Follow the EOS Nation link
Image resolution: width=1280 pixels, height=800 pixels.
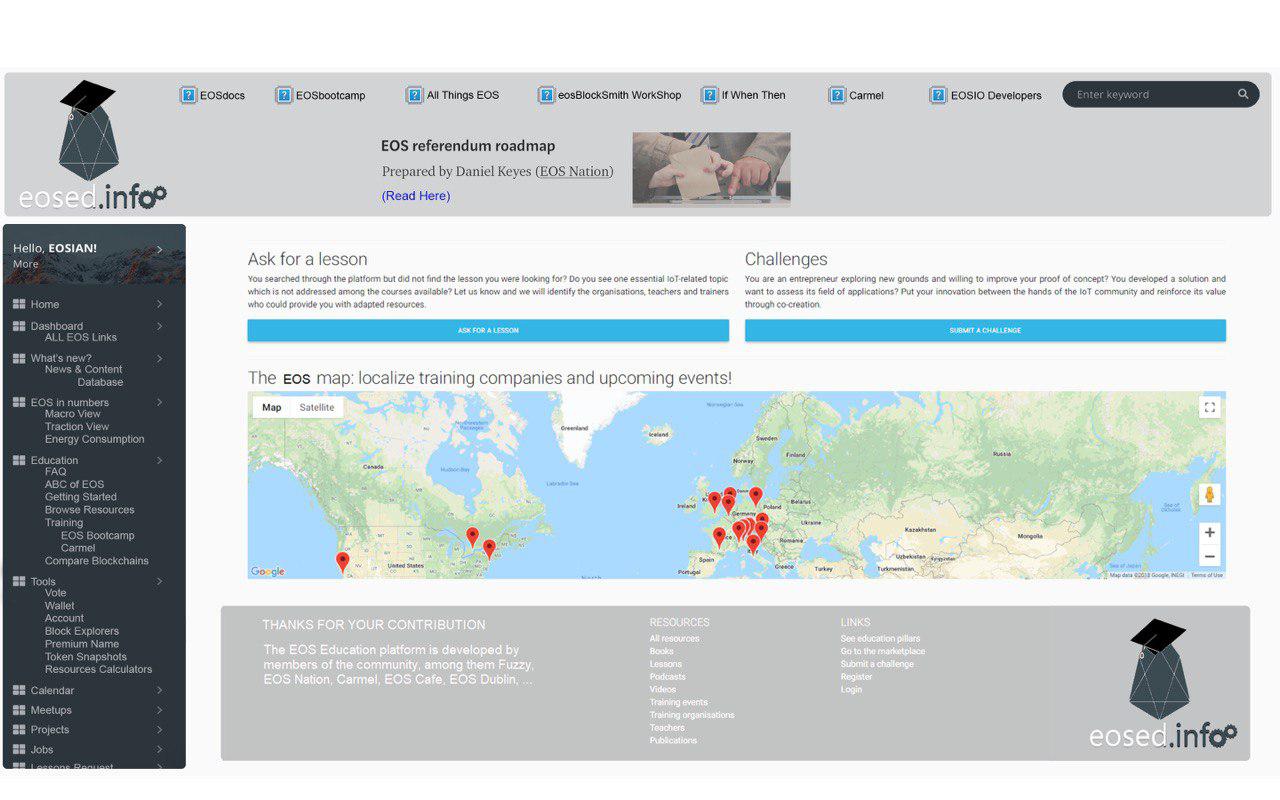click(574, 171)
